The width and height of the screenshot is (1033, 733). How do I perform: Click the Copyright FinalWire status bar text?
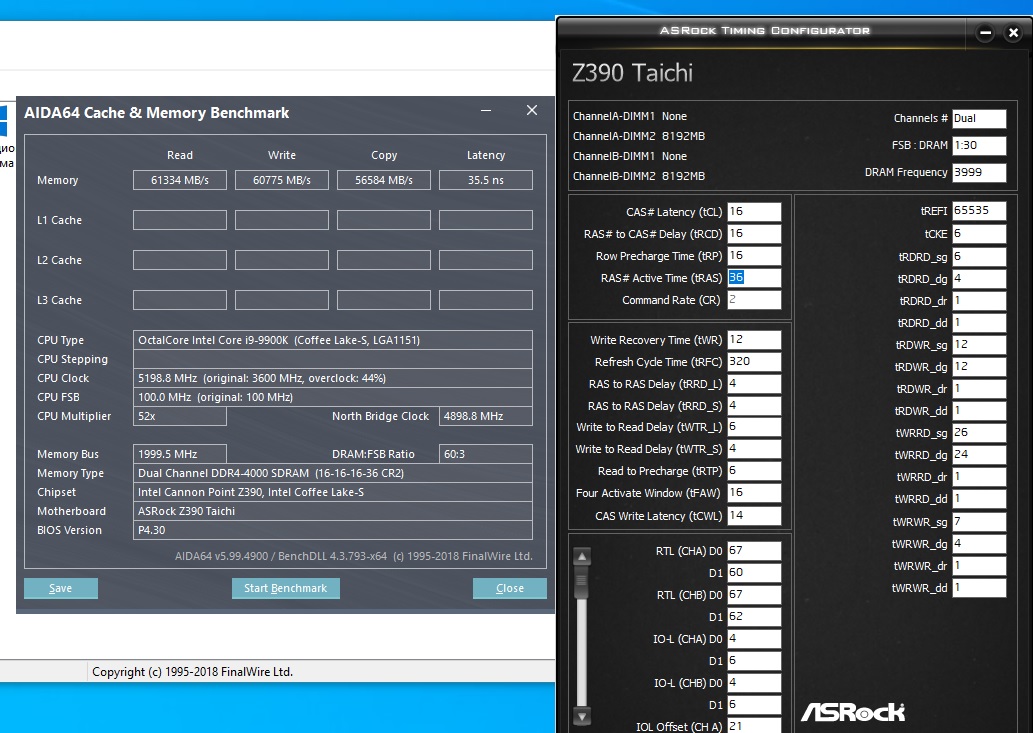click(x=192, y=672)
